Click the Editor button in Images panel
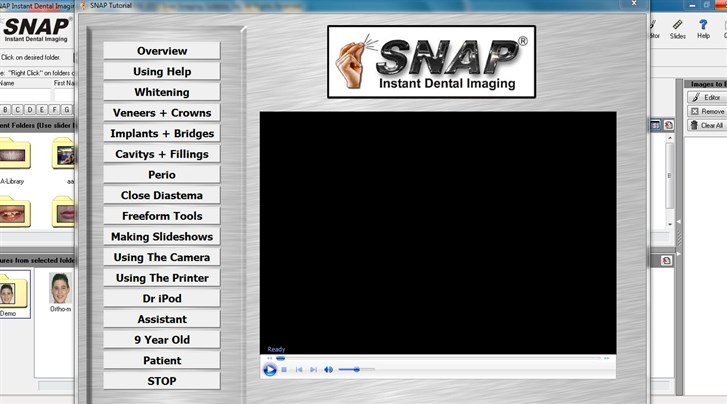 [707, 97]
